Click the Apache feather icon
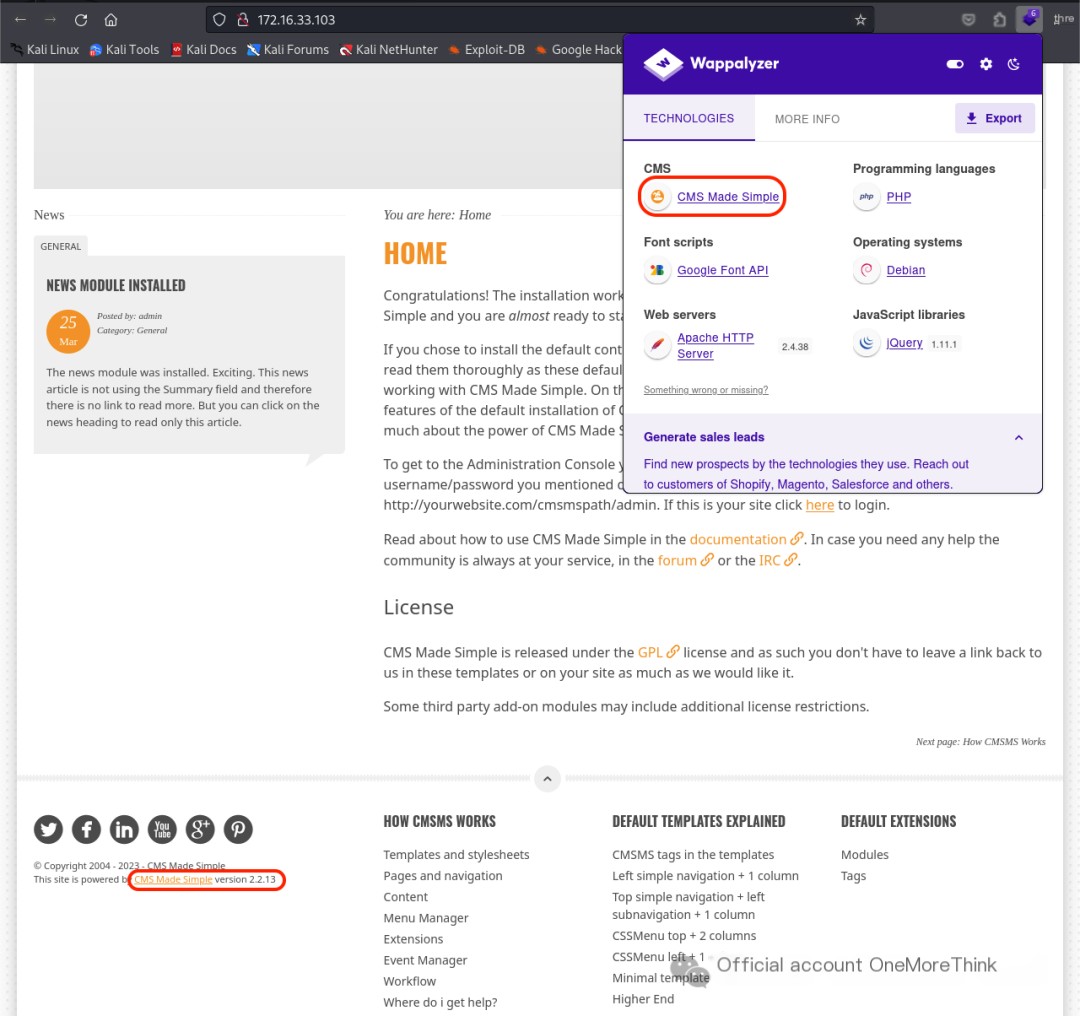Image resolution: width=1080 pixels, height=1016 pixels. pyautogui.click(x=657, y=344)
